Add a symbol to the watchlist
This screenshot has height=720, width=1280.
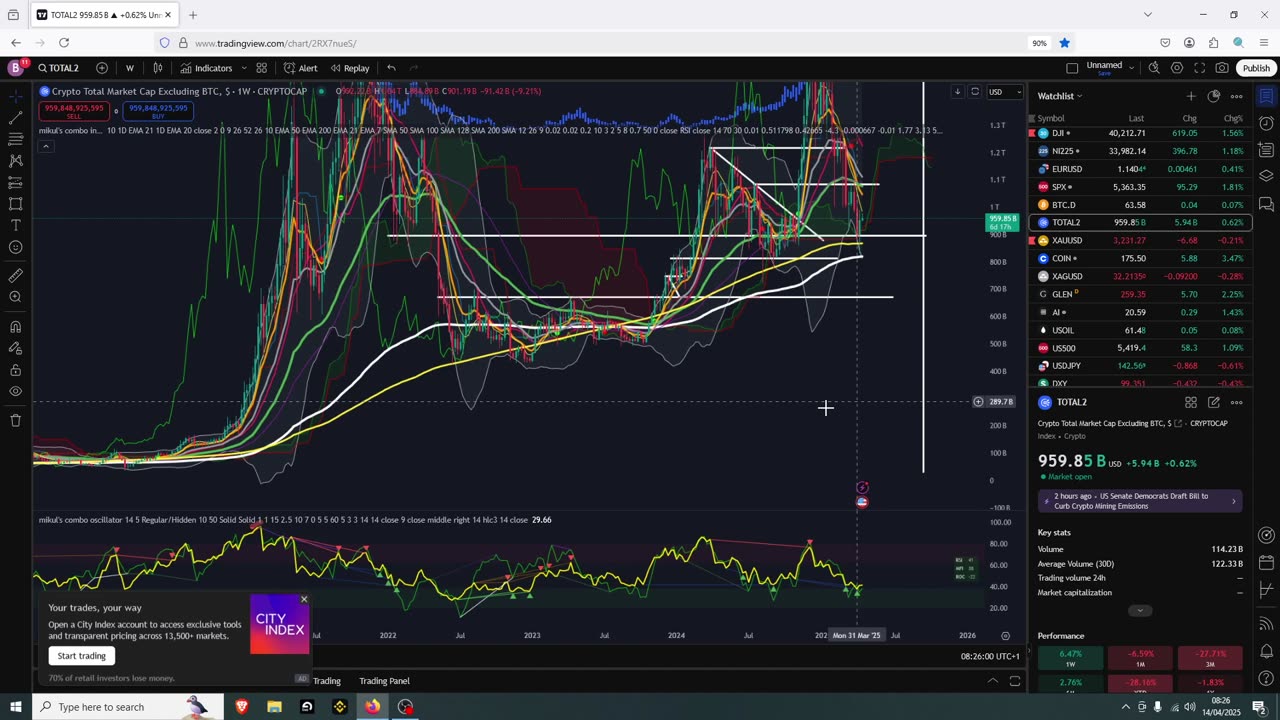click(1191, 96)
